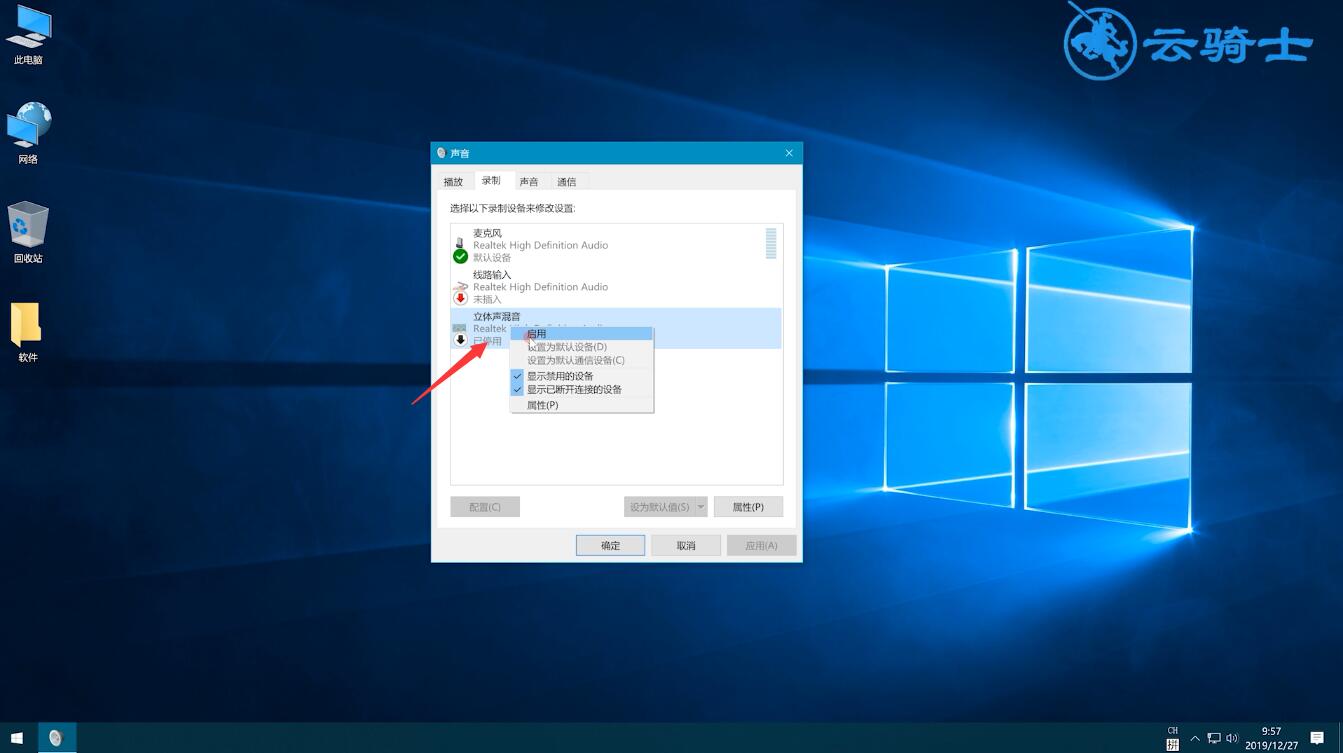Image resolution: width=1343 pixels, height=753 pixels.
Task: Click the 应用(A) button
Action: (761, 545)
